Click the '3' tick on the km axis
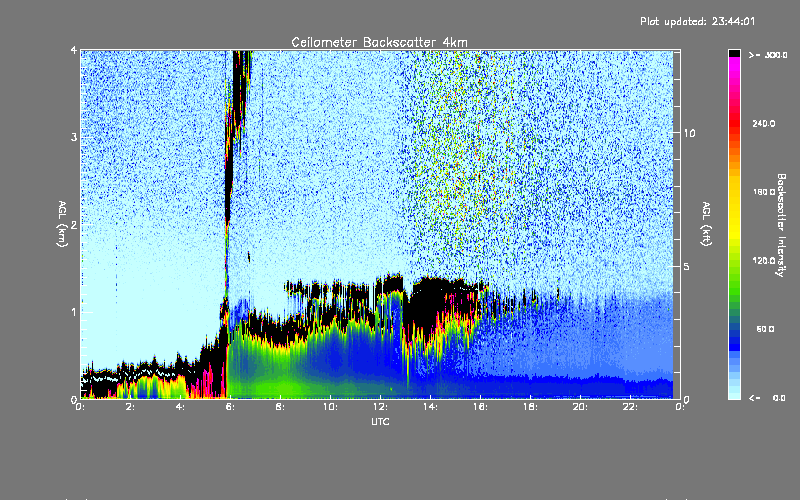This screenshot has height=500, width=800. pos(74,138)
